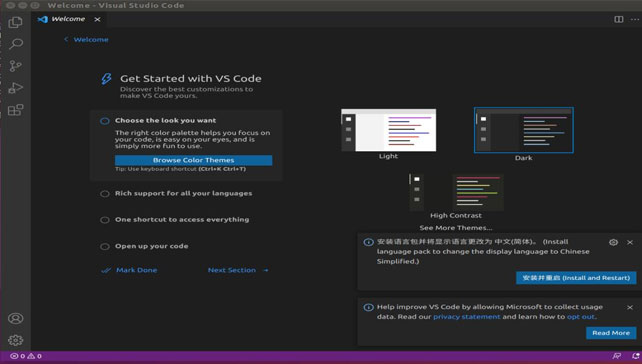Go back via the Welcome breadcrumb link
Screen dimensions: 642x364
pyautogui.click(x=86, y=39)
